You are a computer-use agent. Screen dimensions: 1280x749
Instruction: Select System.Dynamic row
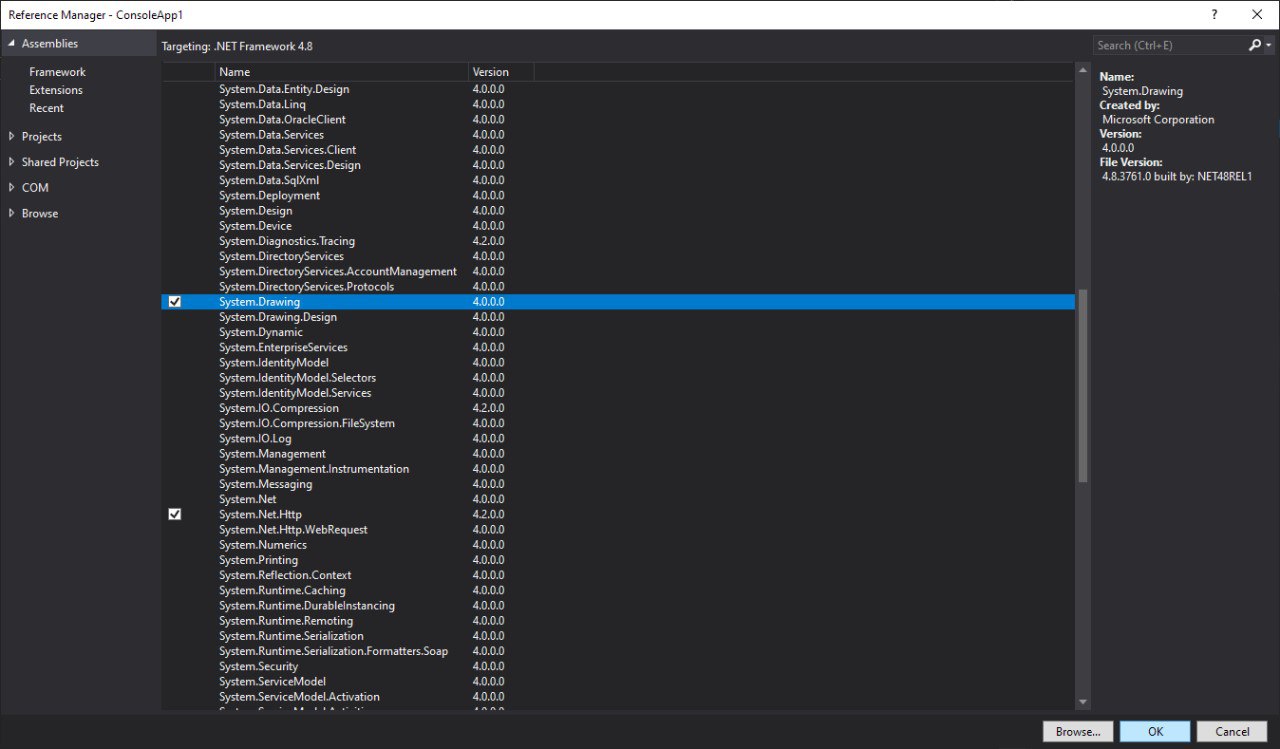pyautogui.click(x=618, y=332)
